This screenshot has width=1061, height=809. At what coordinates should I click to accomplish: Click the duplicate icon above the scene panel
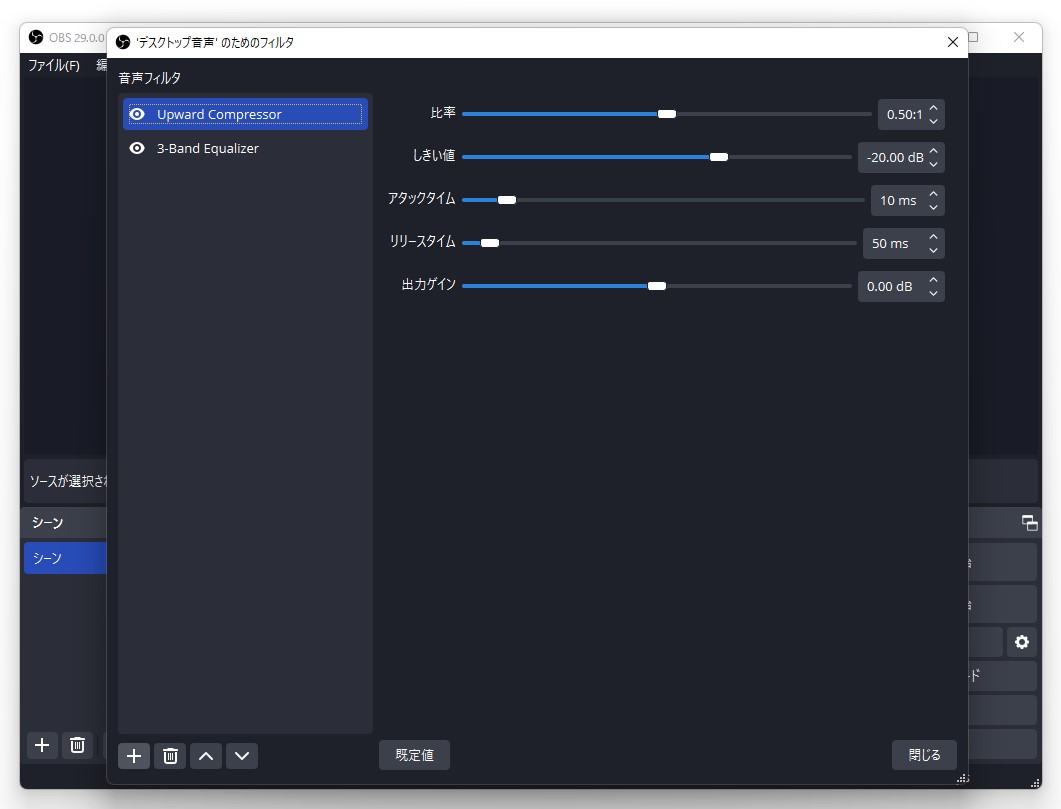point(1028,522)
